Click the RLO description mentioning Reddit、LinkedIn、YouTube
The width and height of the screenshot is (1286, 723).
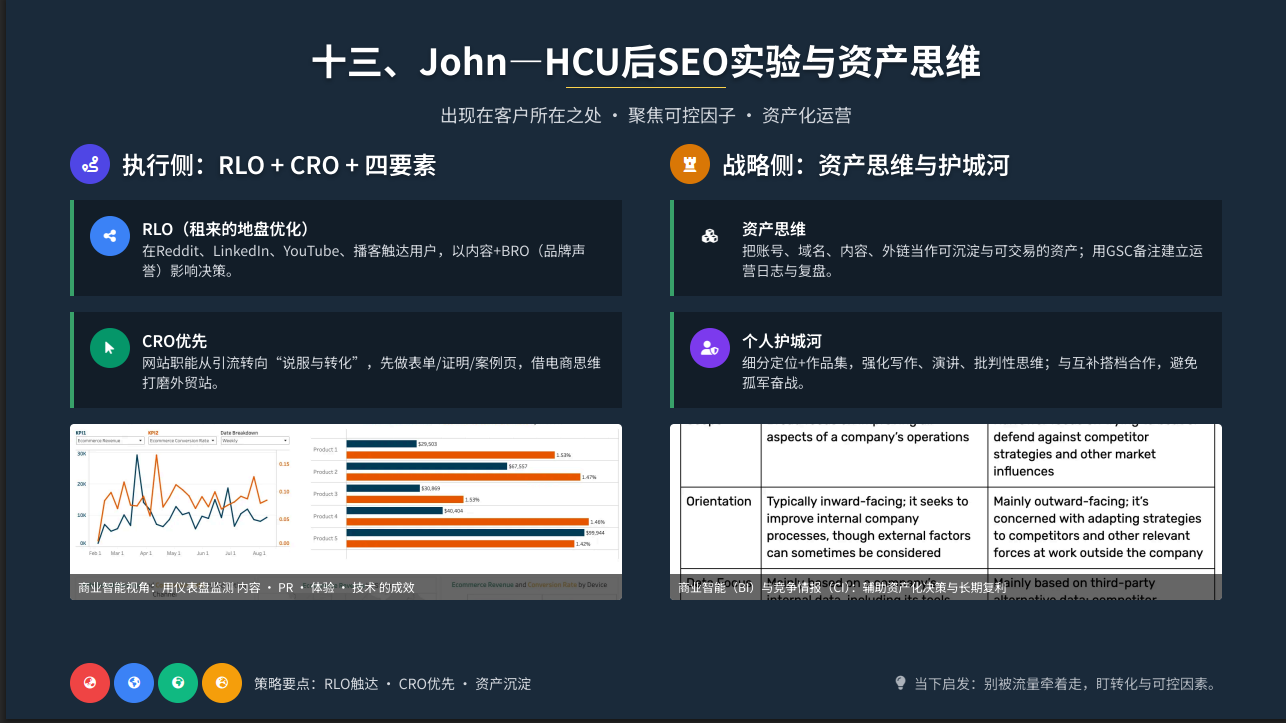pos(364,260)
